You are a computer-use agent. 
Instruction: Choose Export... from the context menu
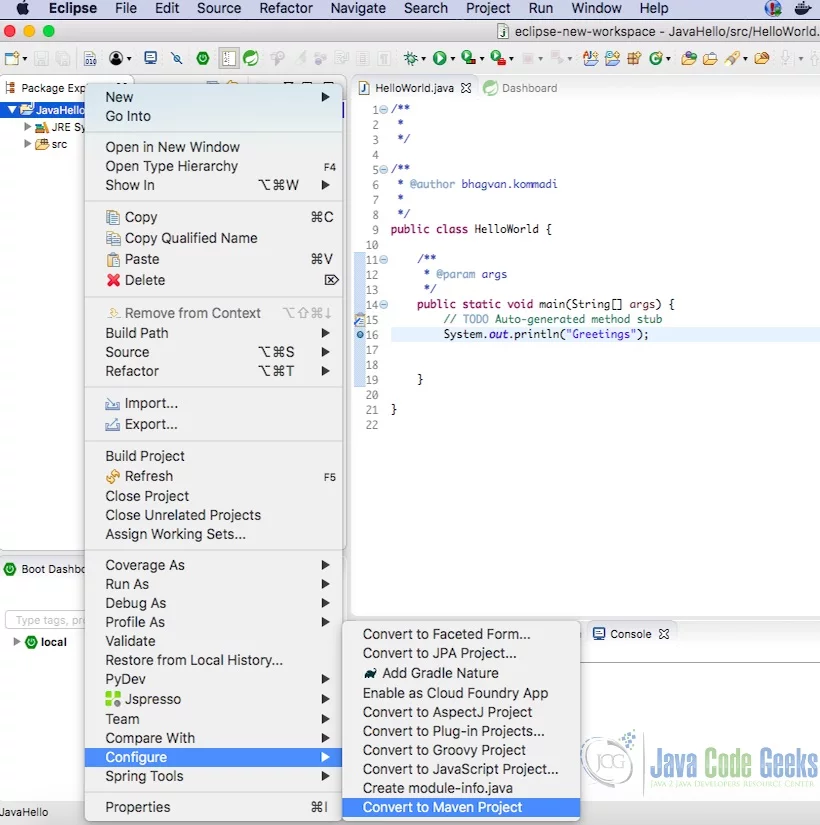pos(213,424)
